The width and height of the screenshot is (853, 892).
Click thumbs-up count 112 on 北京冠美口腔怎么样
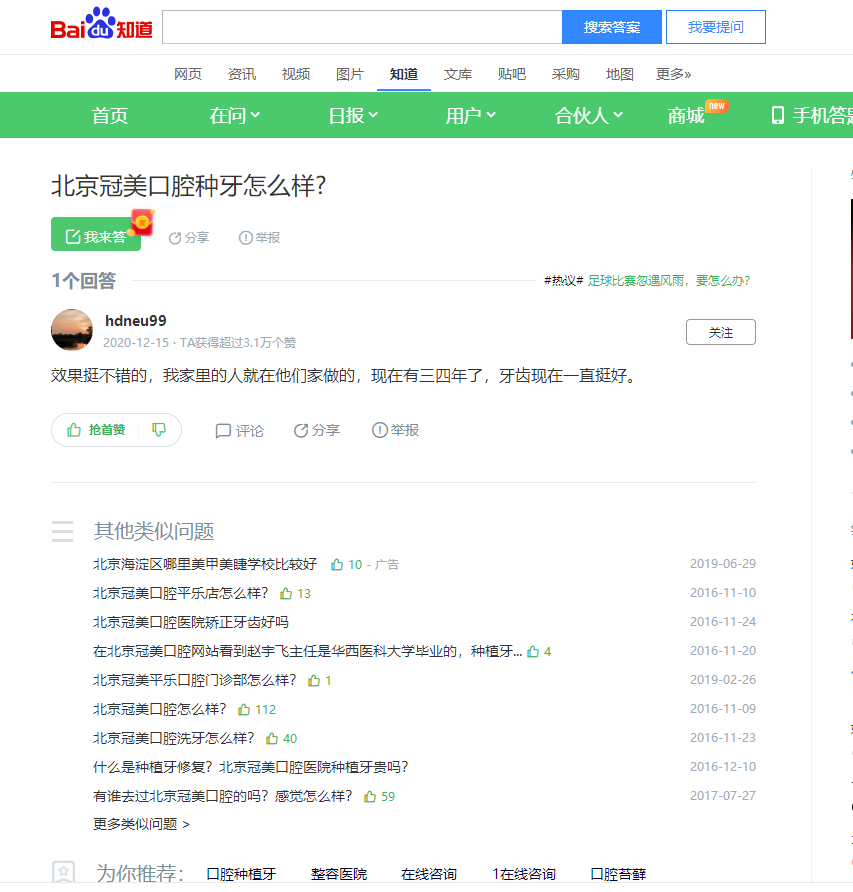pos(257,710)
